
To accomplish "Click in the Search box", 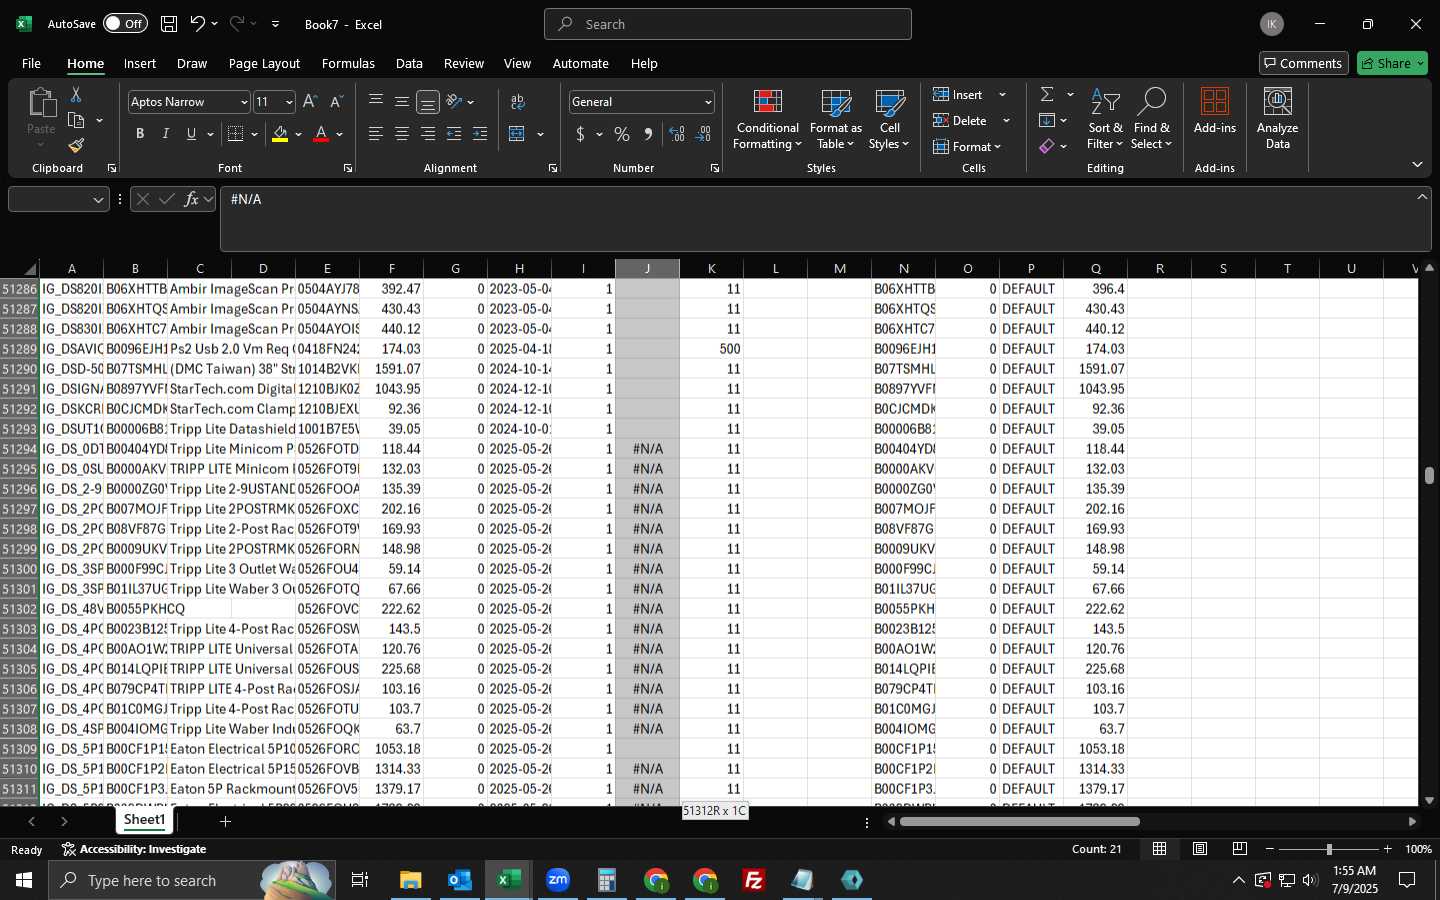I will [x=728, y=24].
